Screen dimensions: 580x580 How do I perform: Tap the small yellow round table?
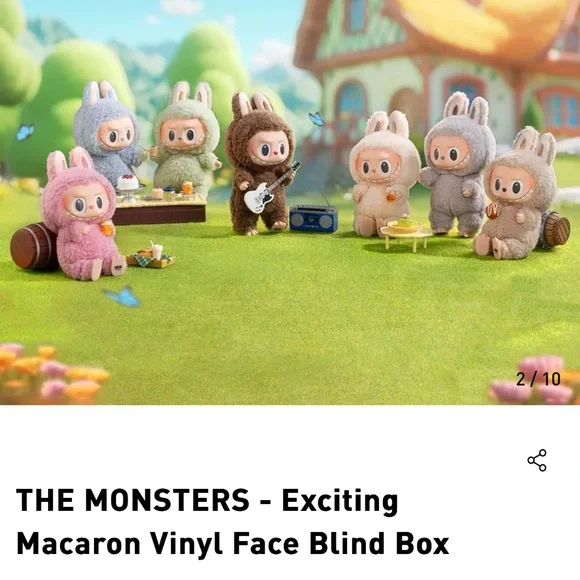coord(406,236)
